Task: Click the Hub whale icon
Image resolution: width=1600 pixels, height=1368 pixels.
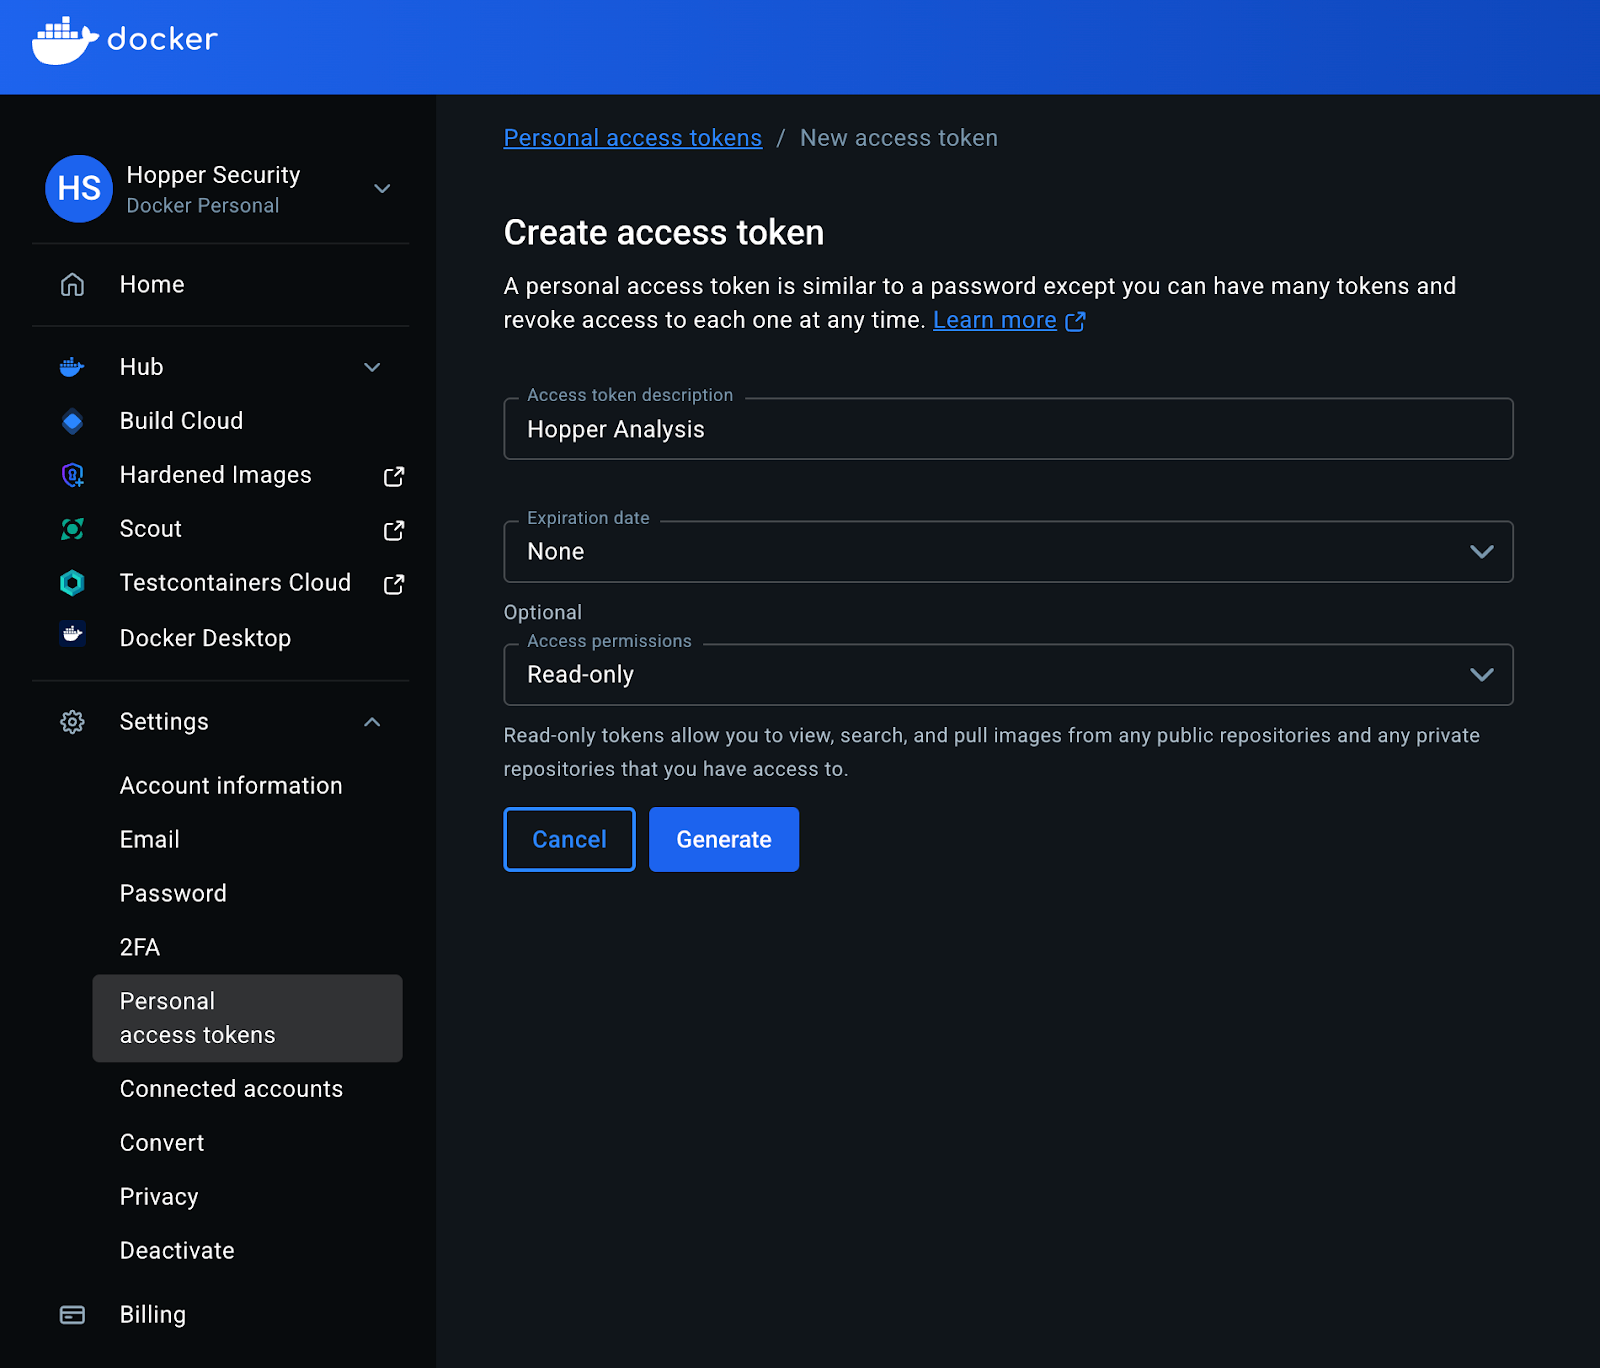Action: click(72, 367)
